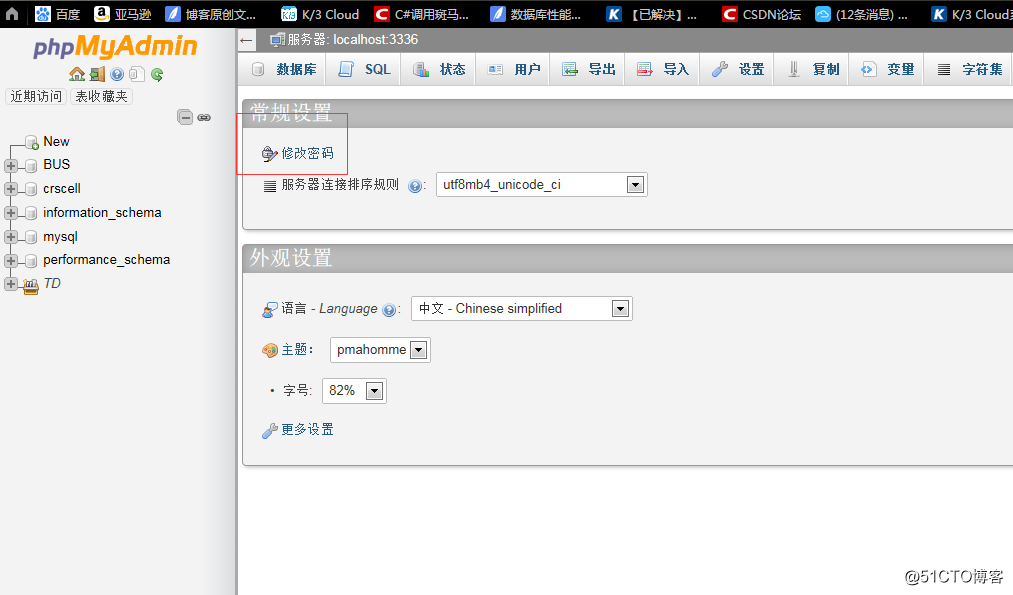Open the 博客原创文... bookmark

(211, 14)
